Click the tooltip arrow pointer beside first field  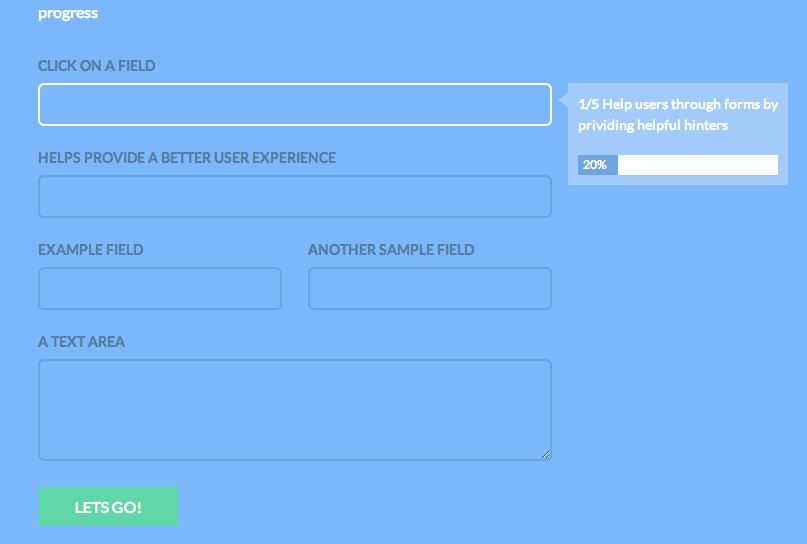(x=564, y=100)
